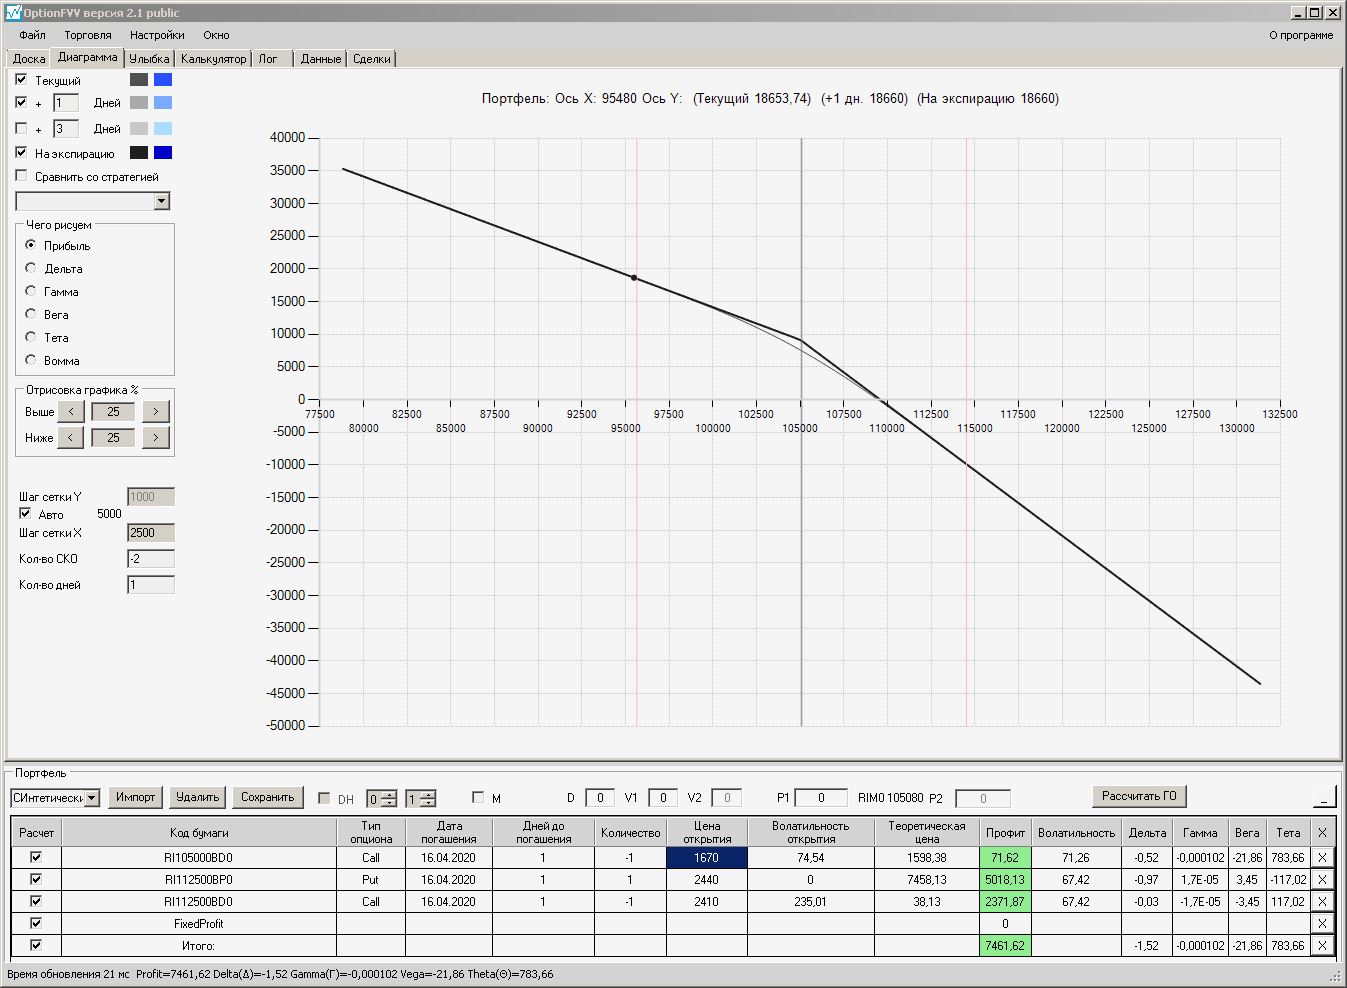Viewport: 1347px width, 988px height.
Task: Click the X button for RI112500BD0
Action: pyautogui.click(x=1322, y=901)
